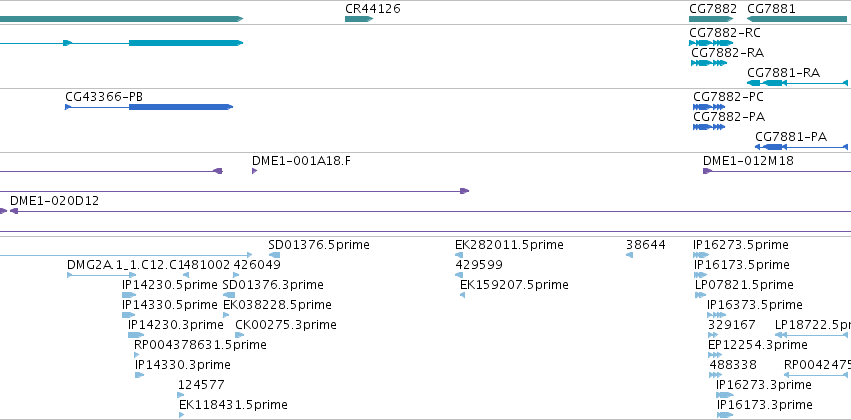
Task: Open the CG7882-RA transcript label
Action: click(x=728, y=53)
